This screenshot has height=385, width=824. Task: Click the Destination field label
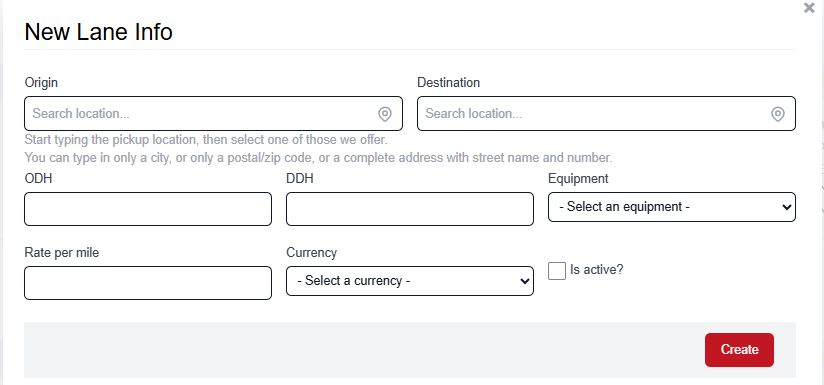tap(448, 82)
